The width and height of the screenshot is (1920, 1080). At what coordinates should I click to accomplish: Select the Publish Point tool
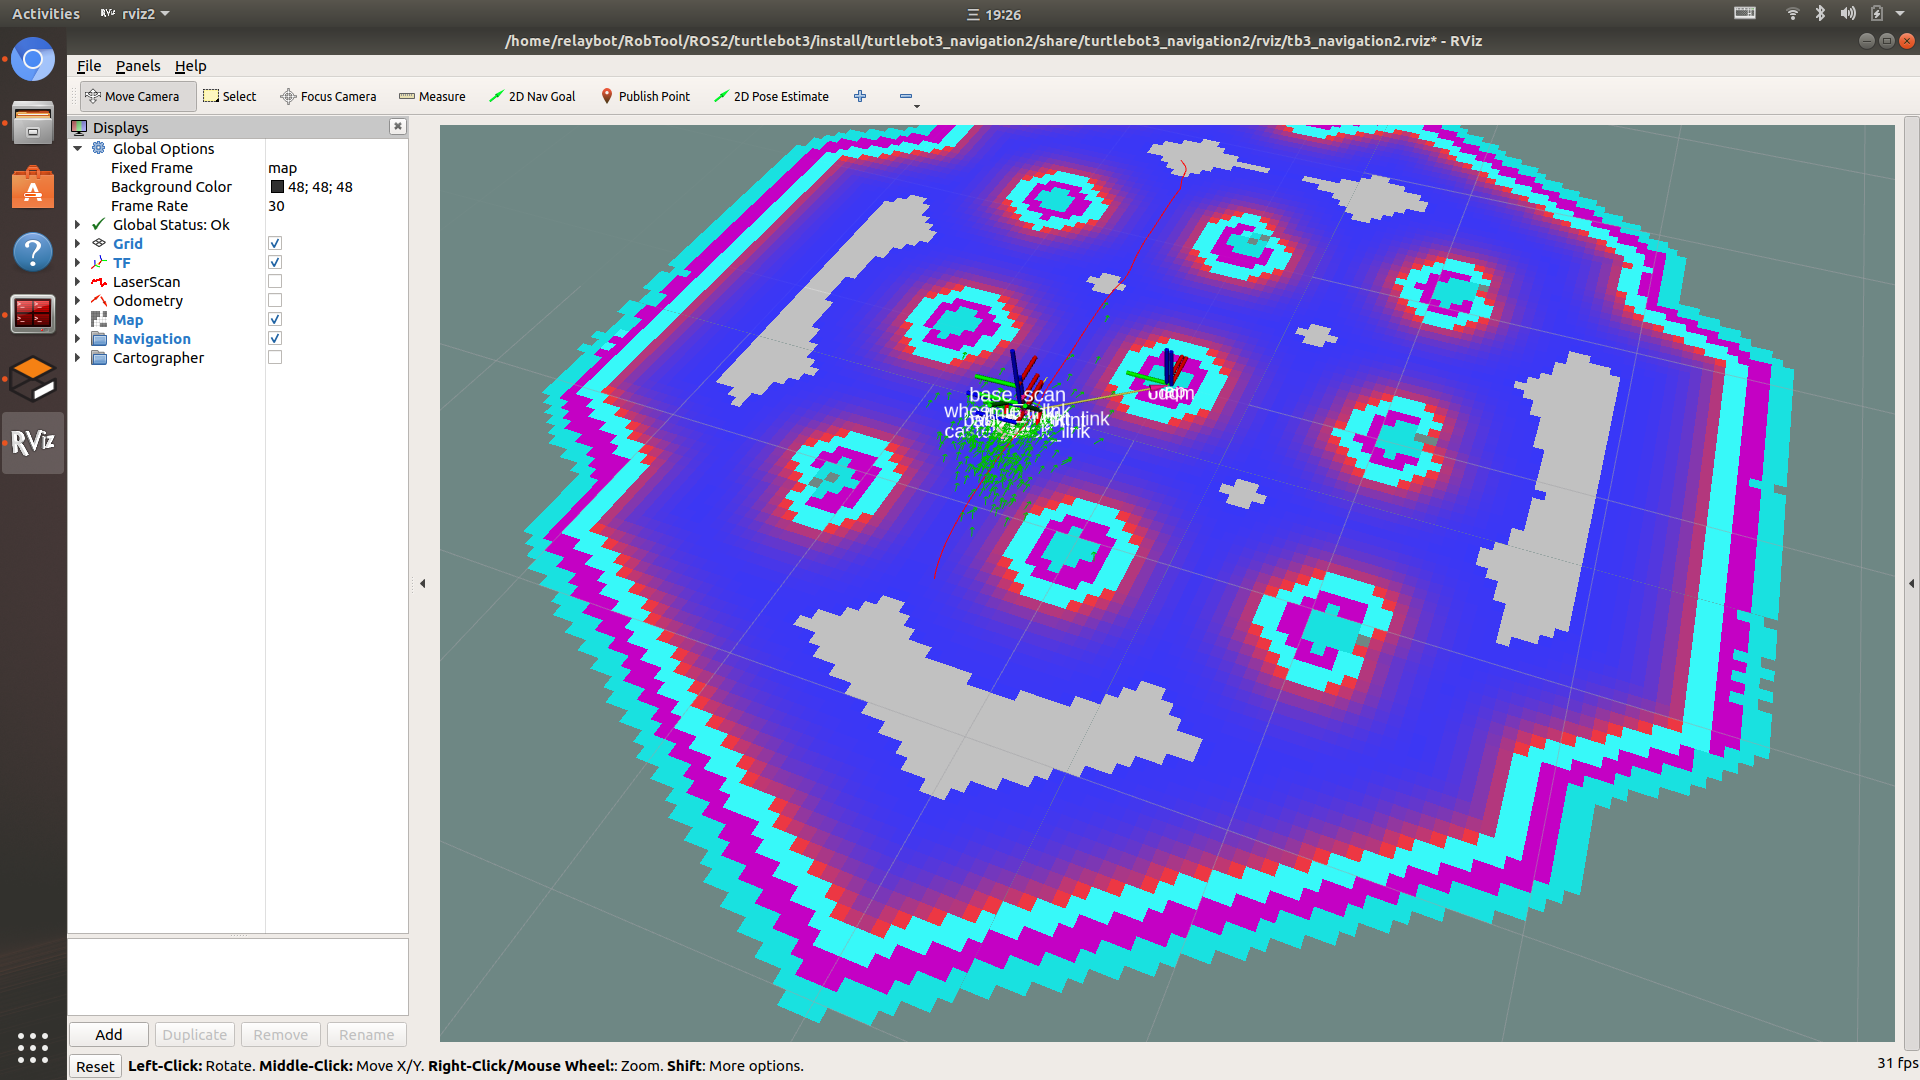click(645, 96)
